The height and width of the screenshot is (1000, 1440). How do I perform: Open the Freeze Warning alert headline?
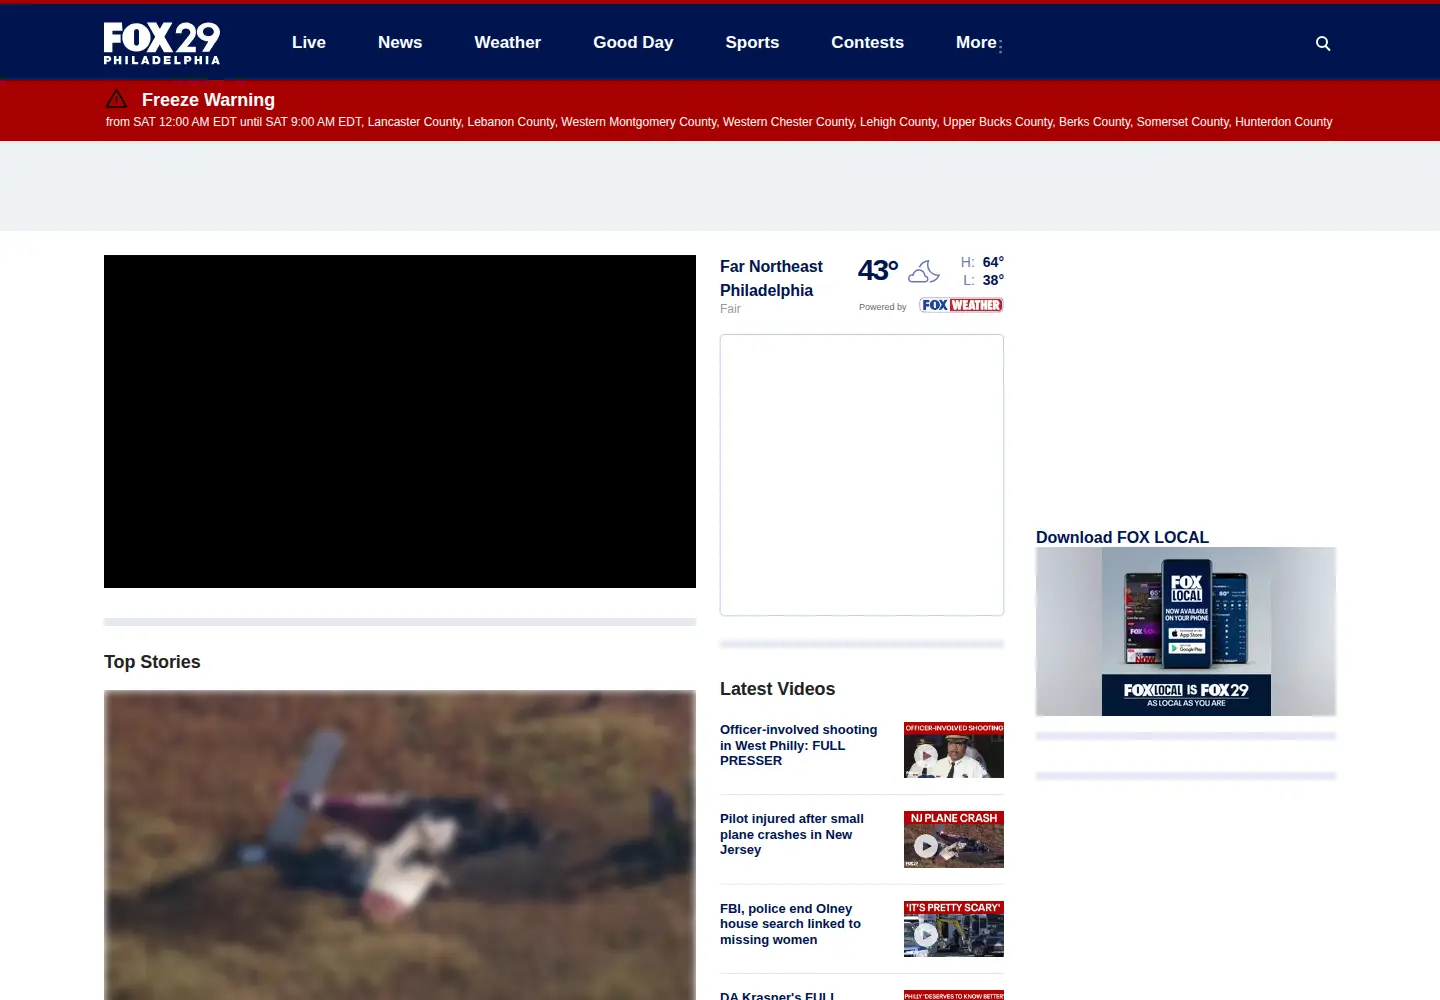point(208,100)
